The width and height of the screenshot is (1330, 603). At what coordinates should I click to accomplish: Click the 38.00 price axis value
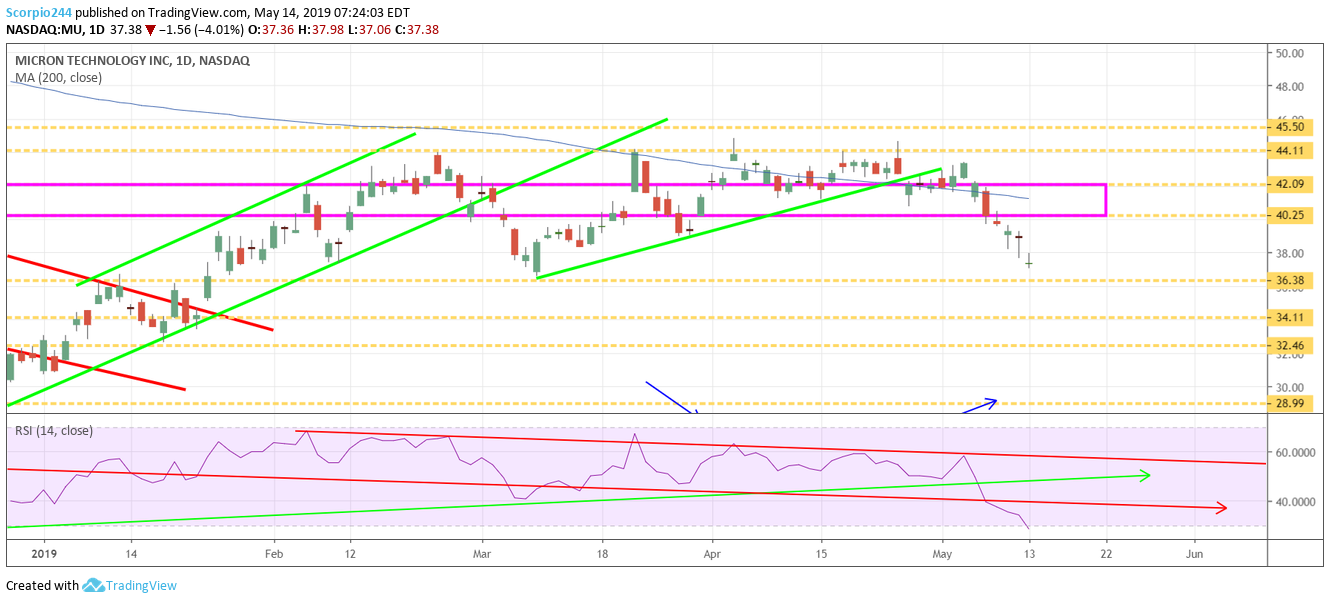click(1290, 253)
